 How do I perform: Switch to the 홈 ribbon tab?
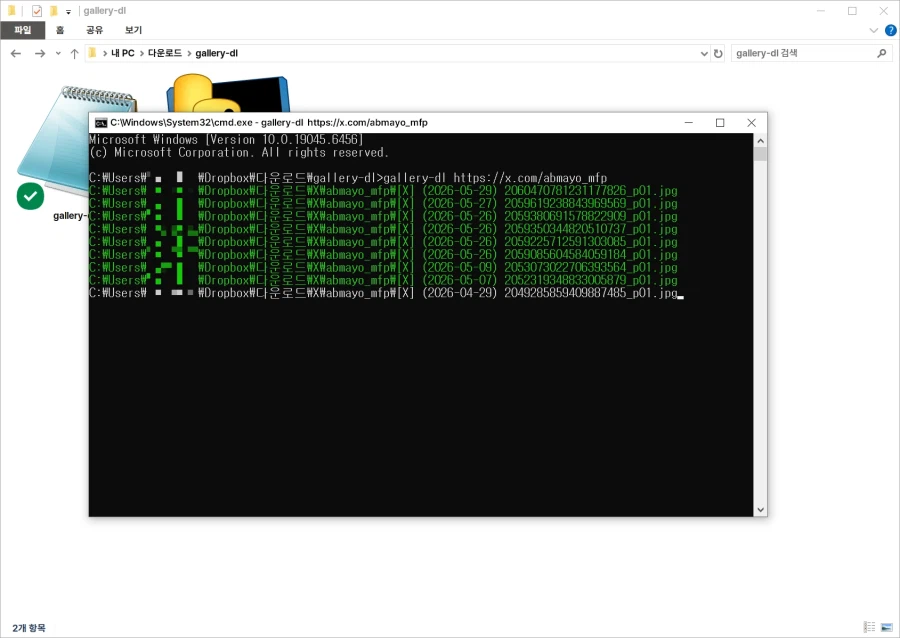point(60,30)
